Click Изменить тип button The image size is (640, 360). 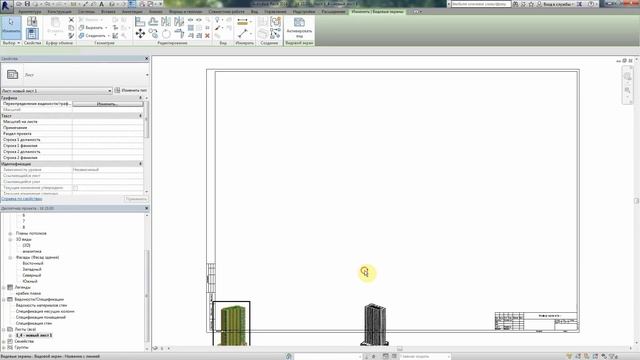131,91
